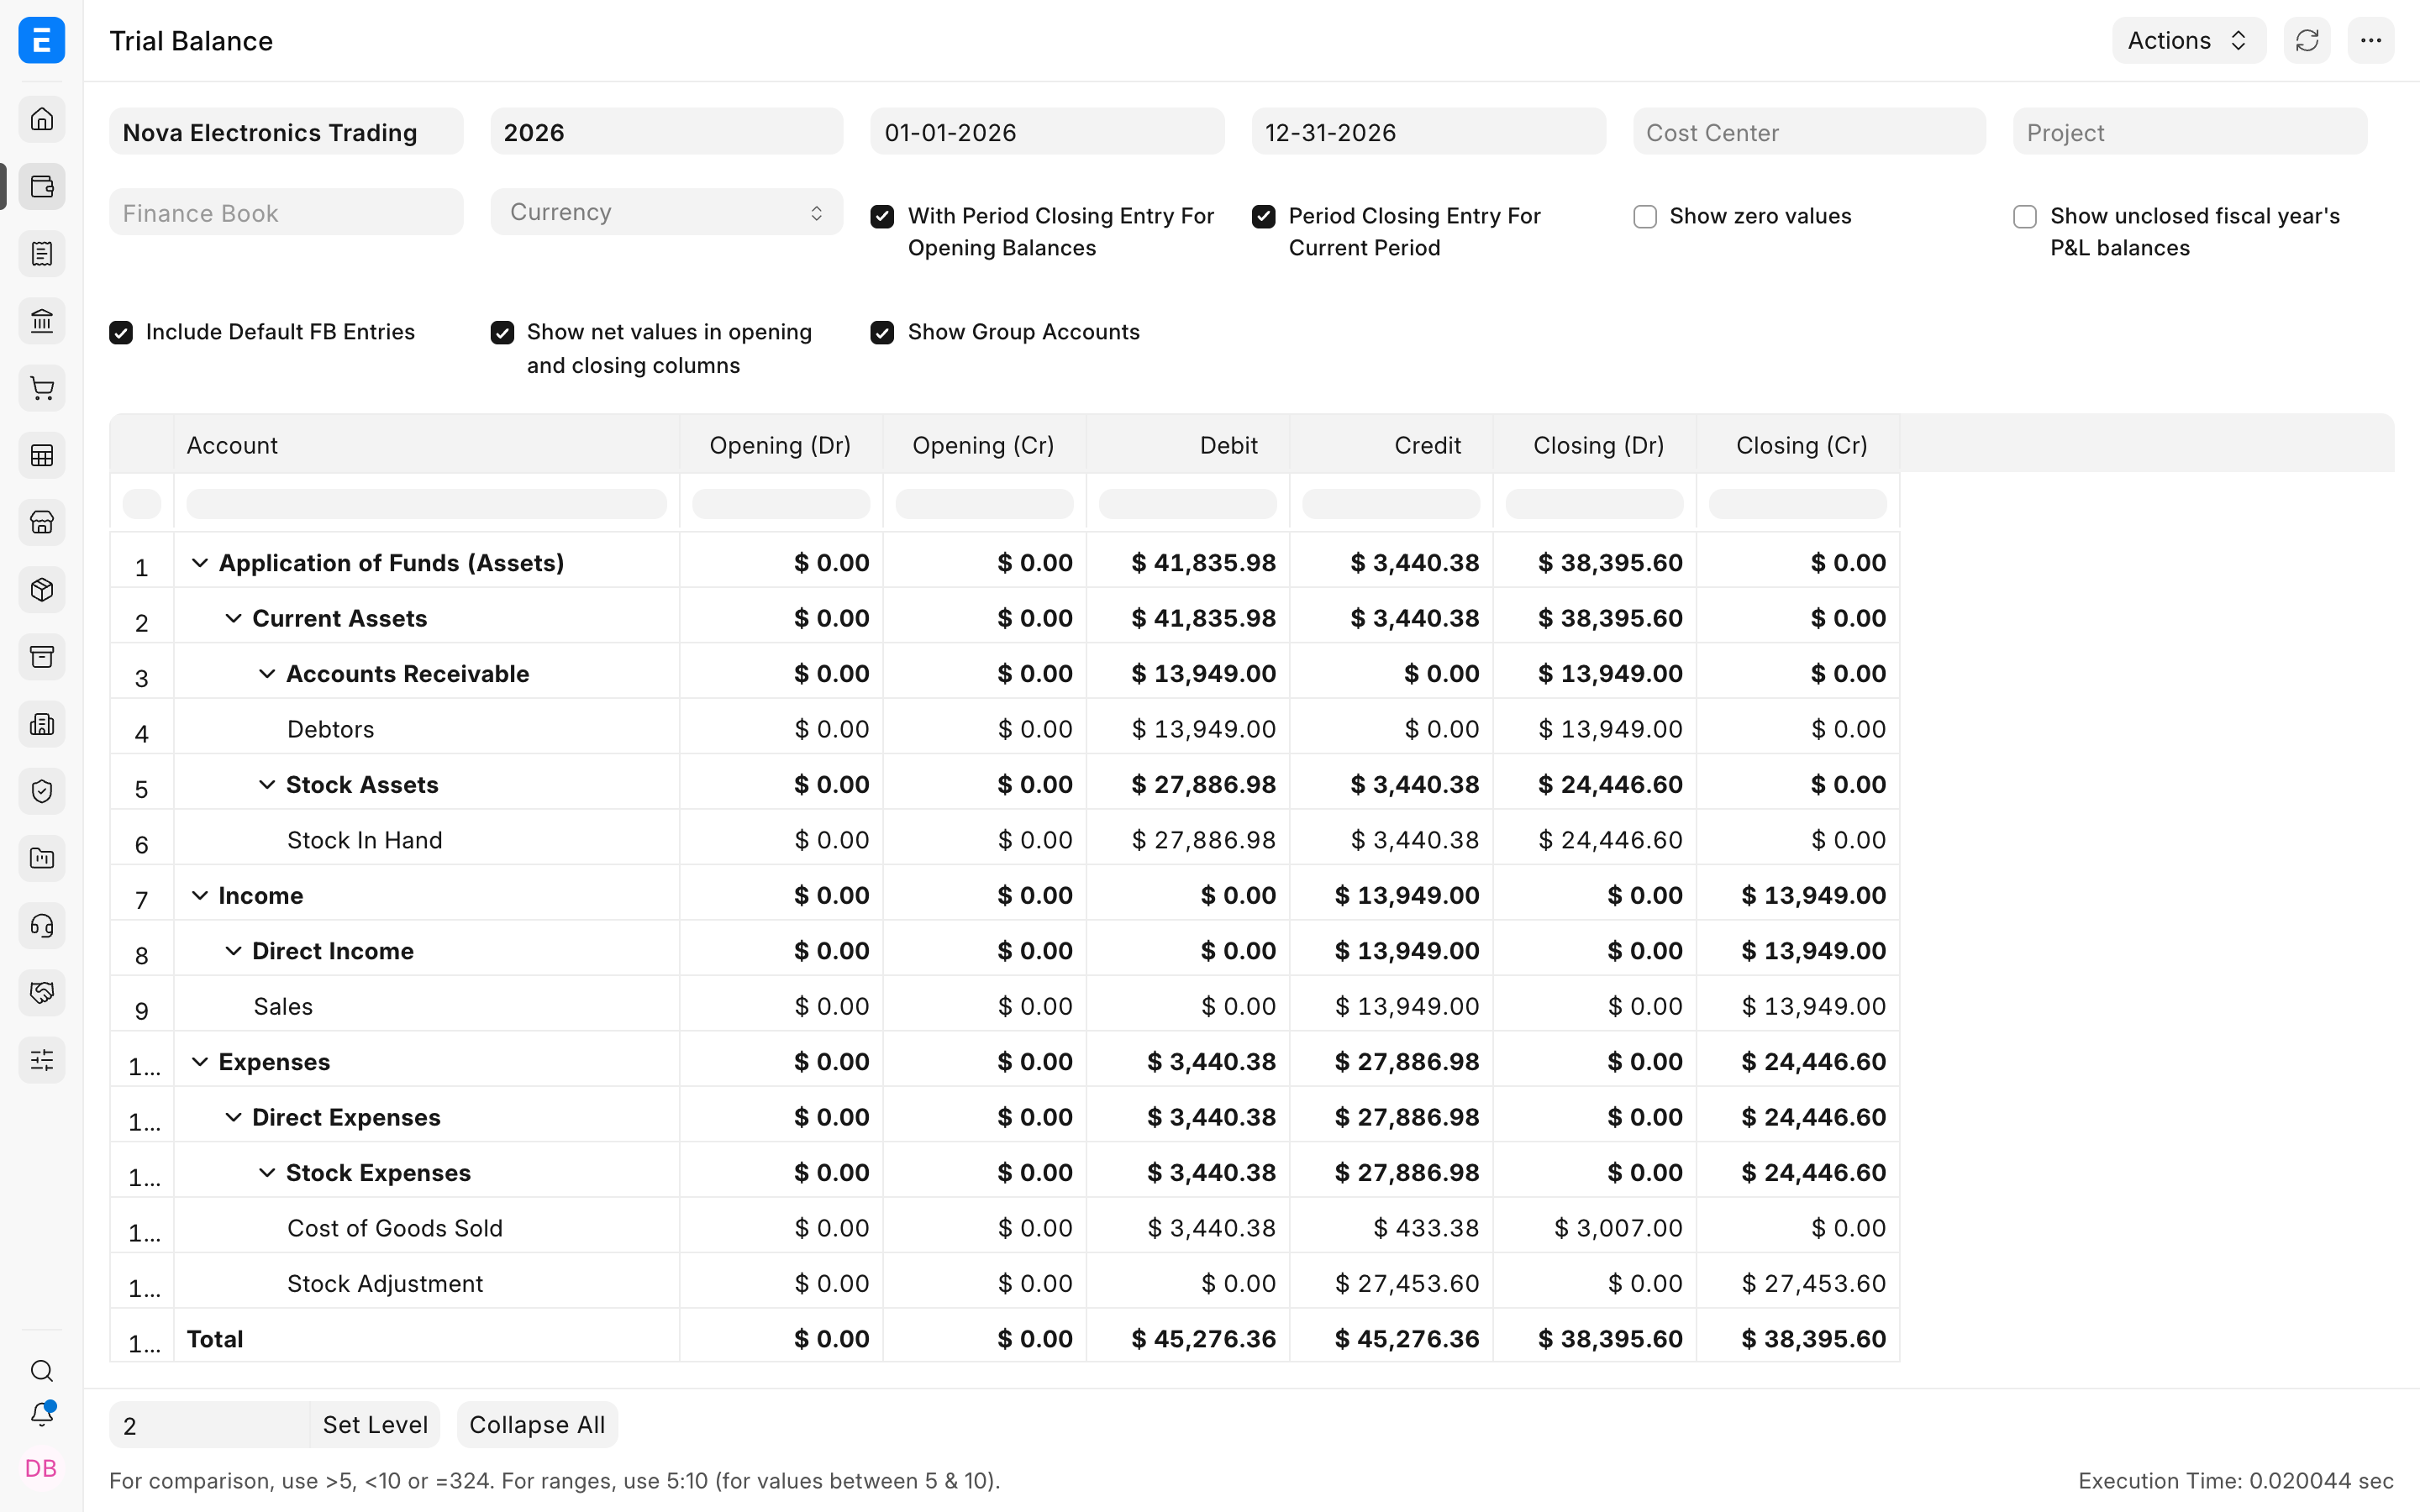Click the Set Level button

click(x=375, y=1425)
